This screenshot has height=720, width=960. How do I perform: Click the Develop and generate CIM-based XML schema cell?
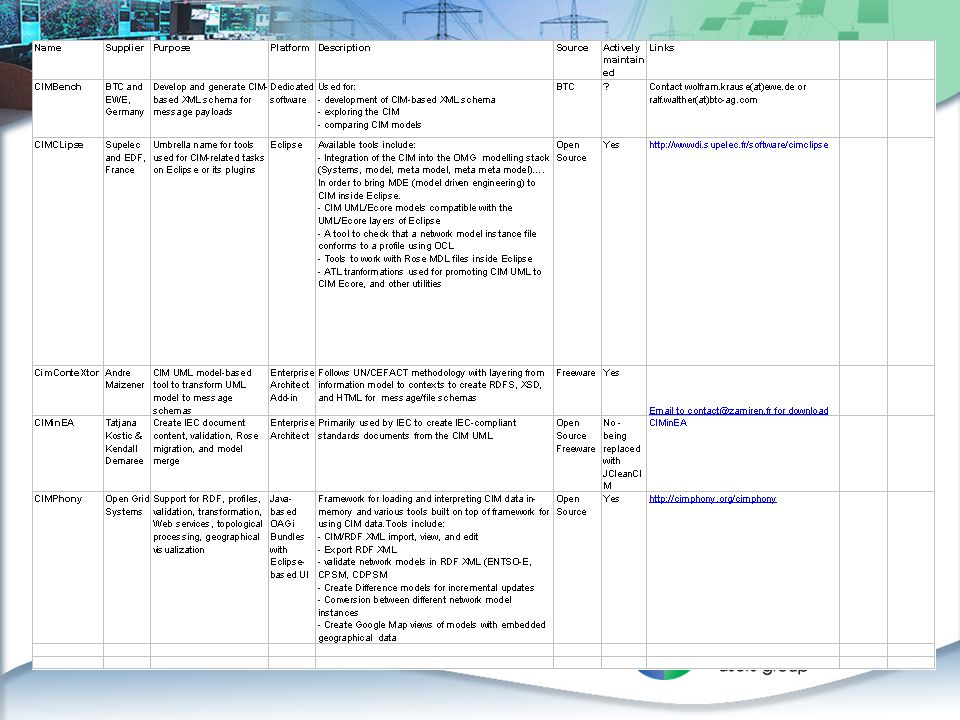pyautogui.click(x=209, y=108)
